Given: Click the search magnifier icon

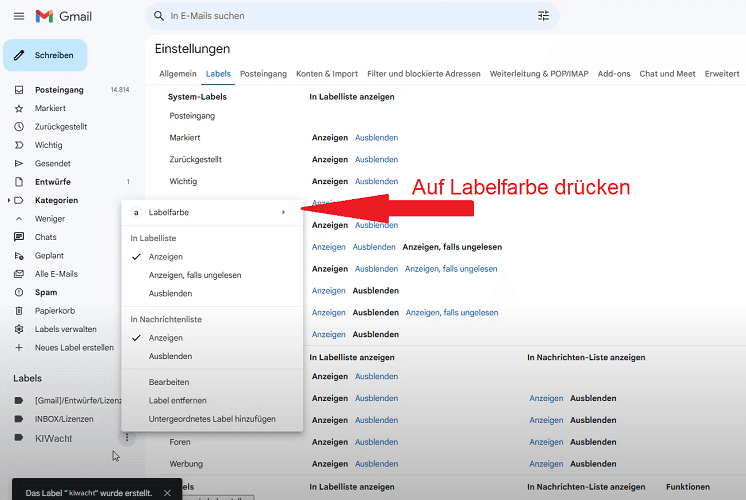Looking at the screenshot, I should 159,16.
